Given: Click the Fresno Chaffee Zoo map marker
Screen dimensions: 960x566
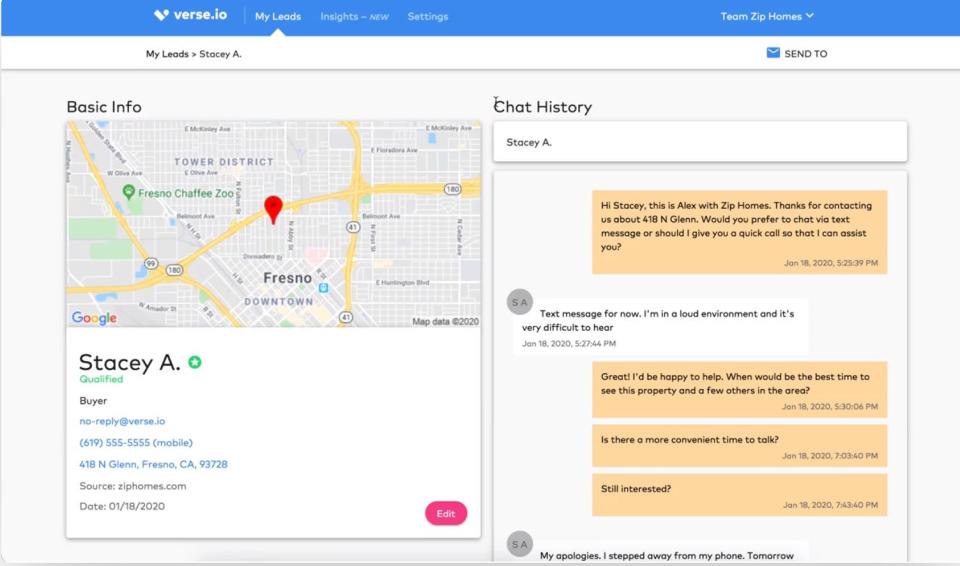Looking at the screenshot, I should click(x=129, y=192).
